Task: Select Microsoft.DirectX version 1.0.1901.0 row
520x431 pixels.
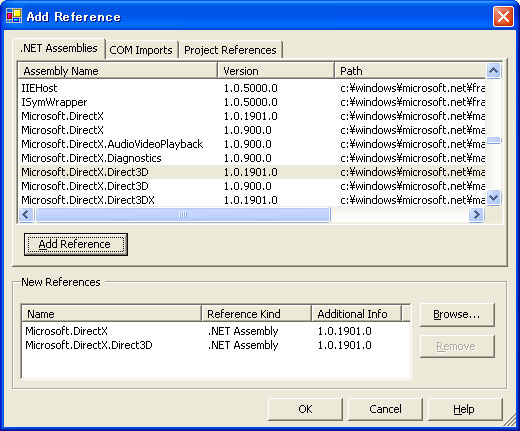Action: [252, 116]
